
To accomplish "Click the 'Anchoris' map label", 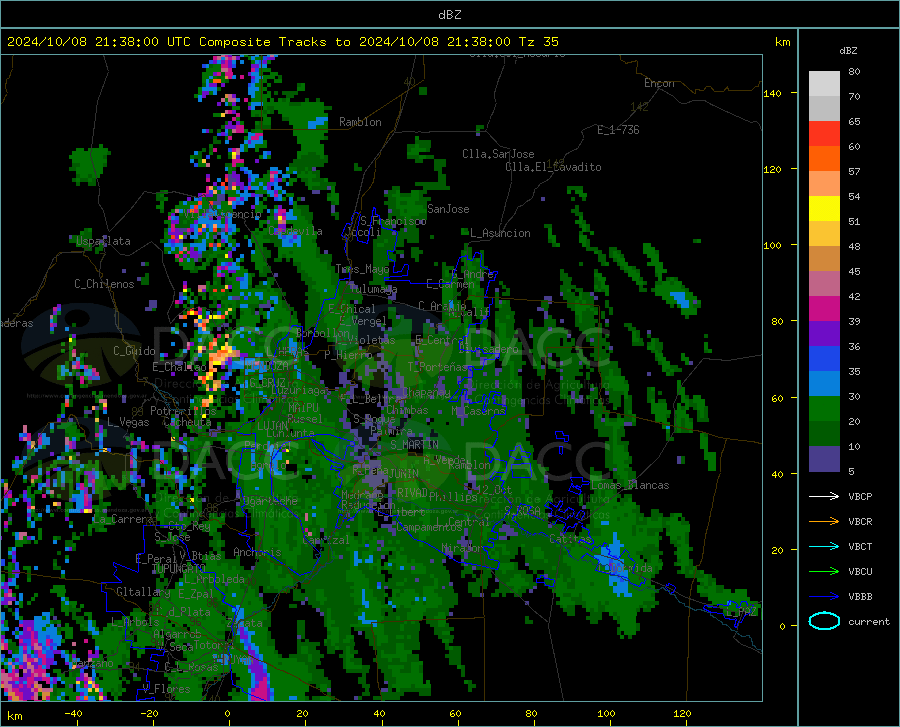I will (x=257, y=553).
